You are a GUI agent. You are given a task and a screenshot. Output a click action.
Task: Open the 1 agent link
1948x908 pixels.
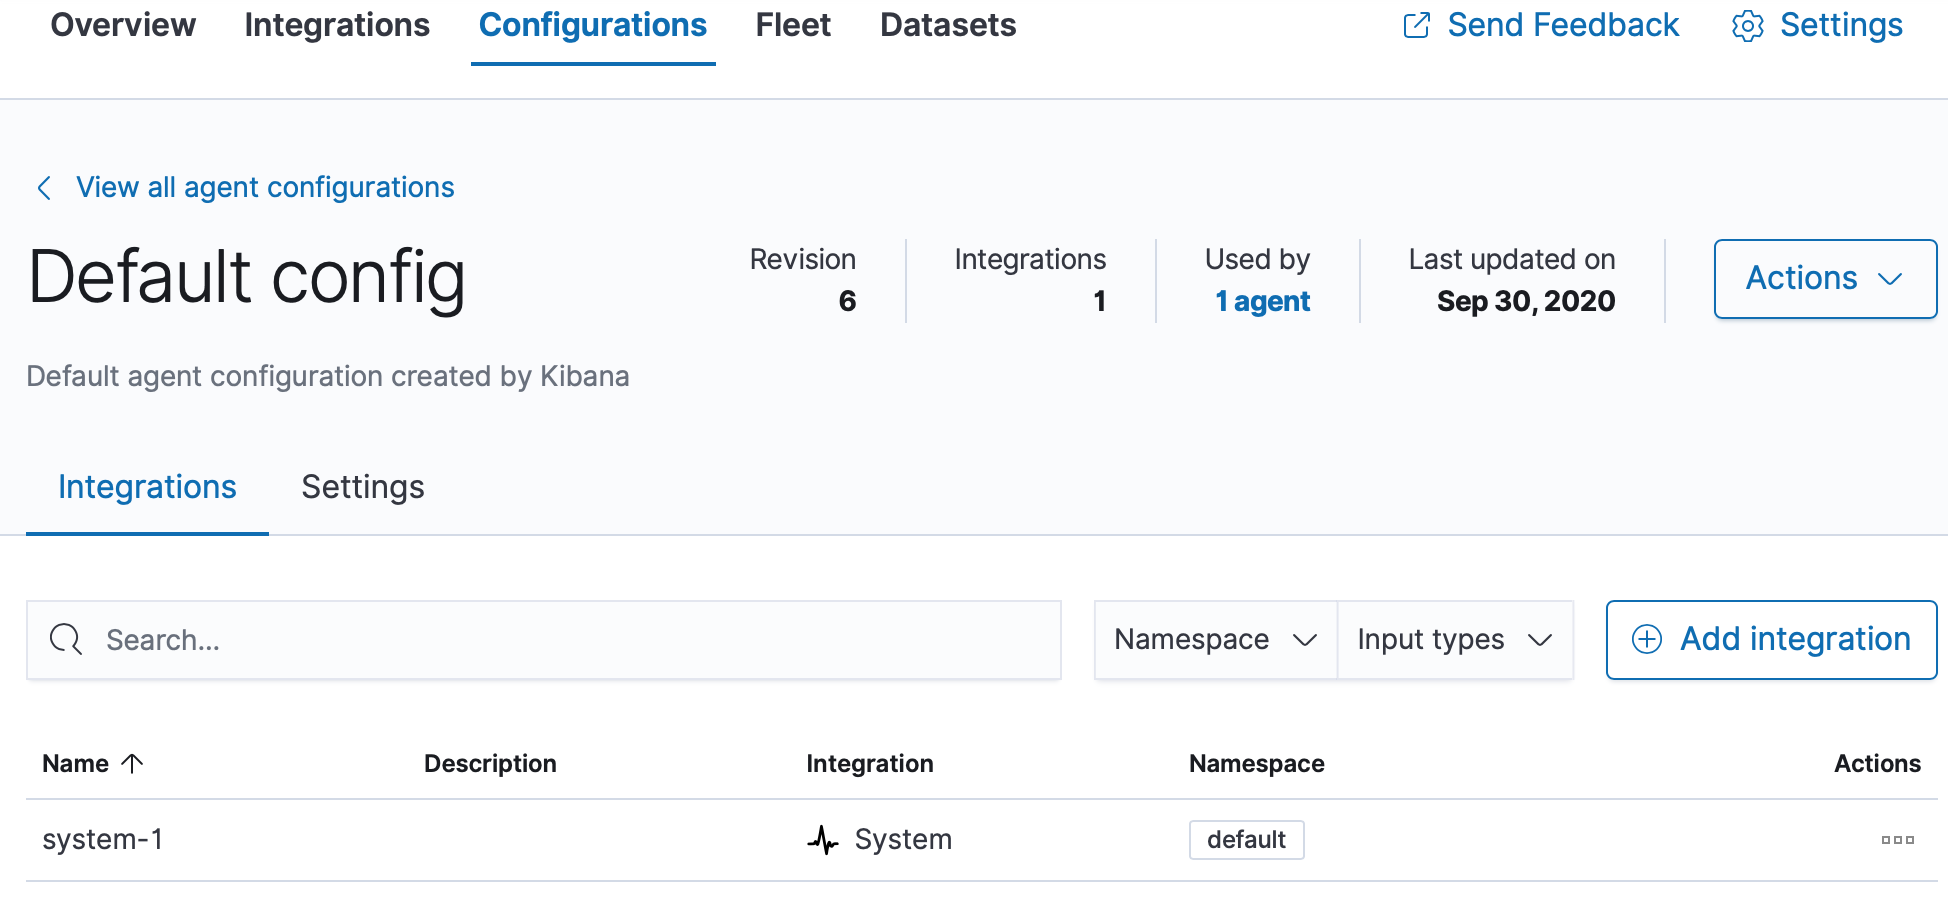point(1261,300)
